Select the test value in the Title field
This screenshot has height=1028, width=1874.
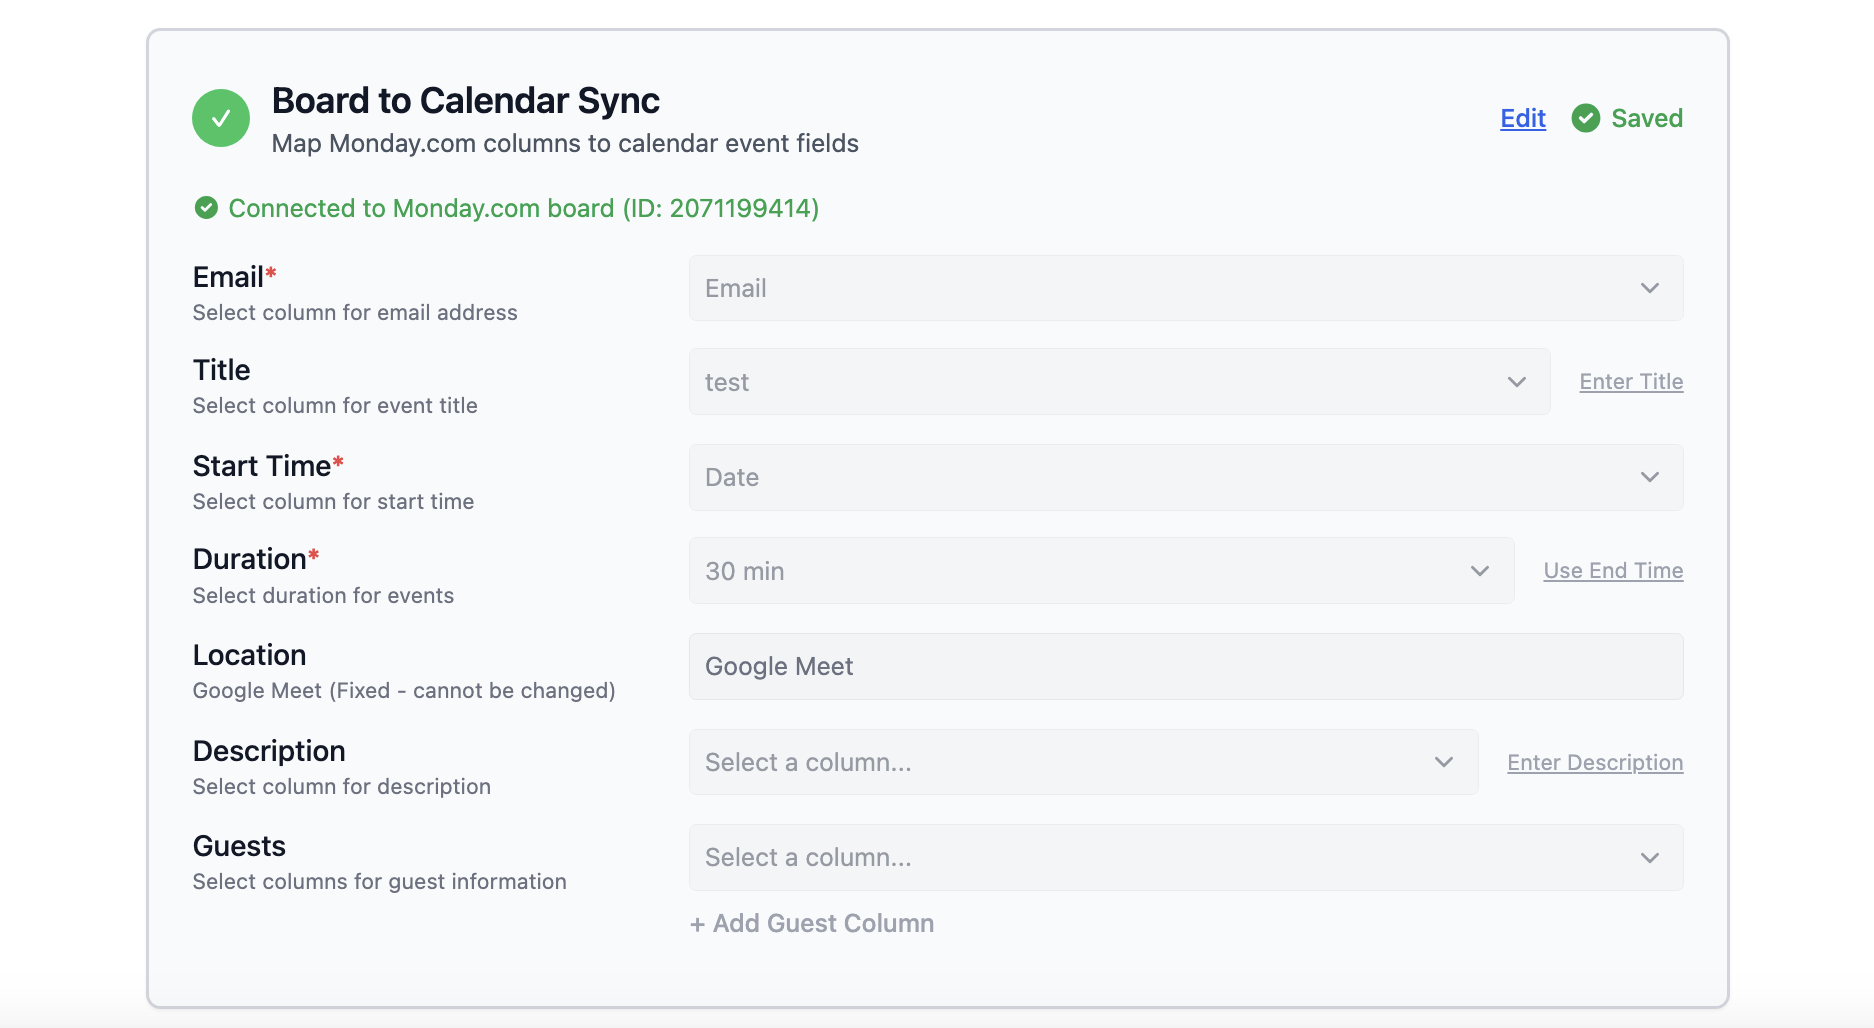point(727,381)
